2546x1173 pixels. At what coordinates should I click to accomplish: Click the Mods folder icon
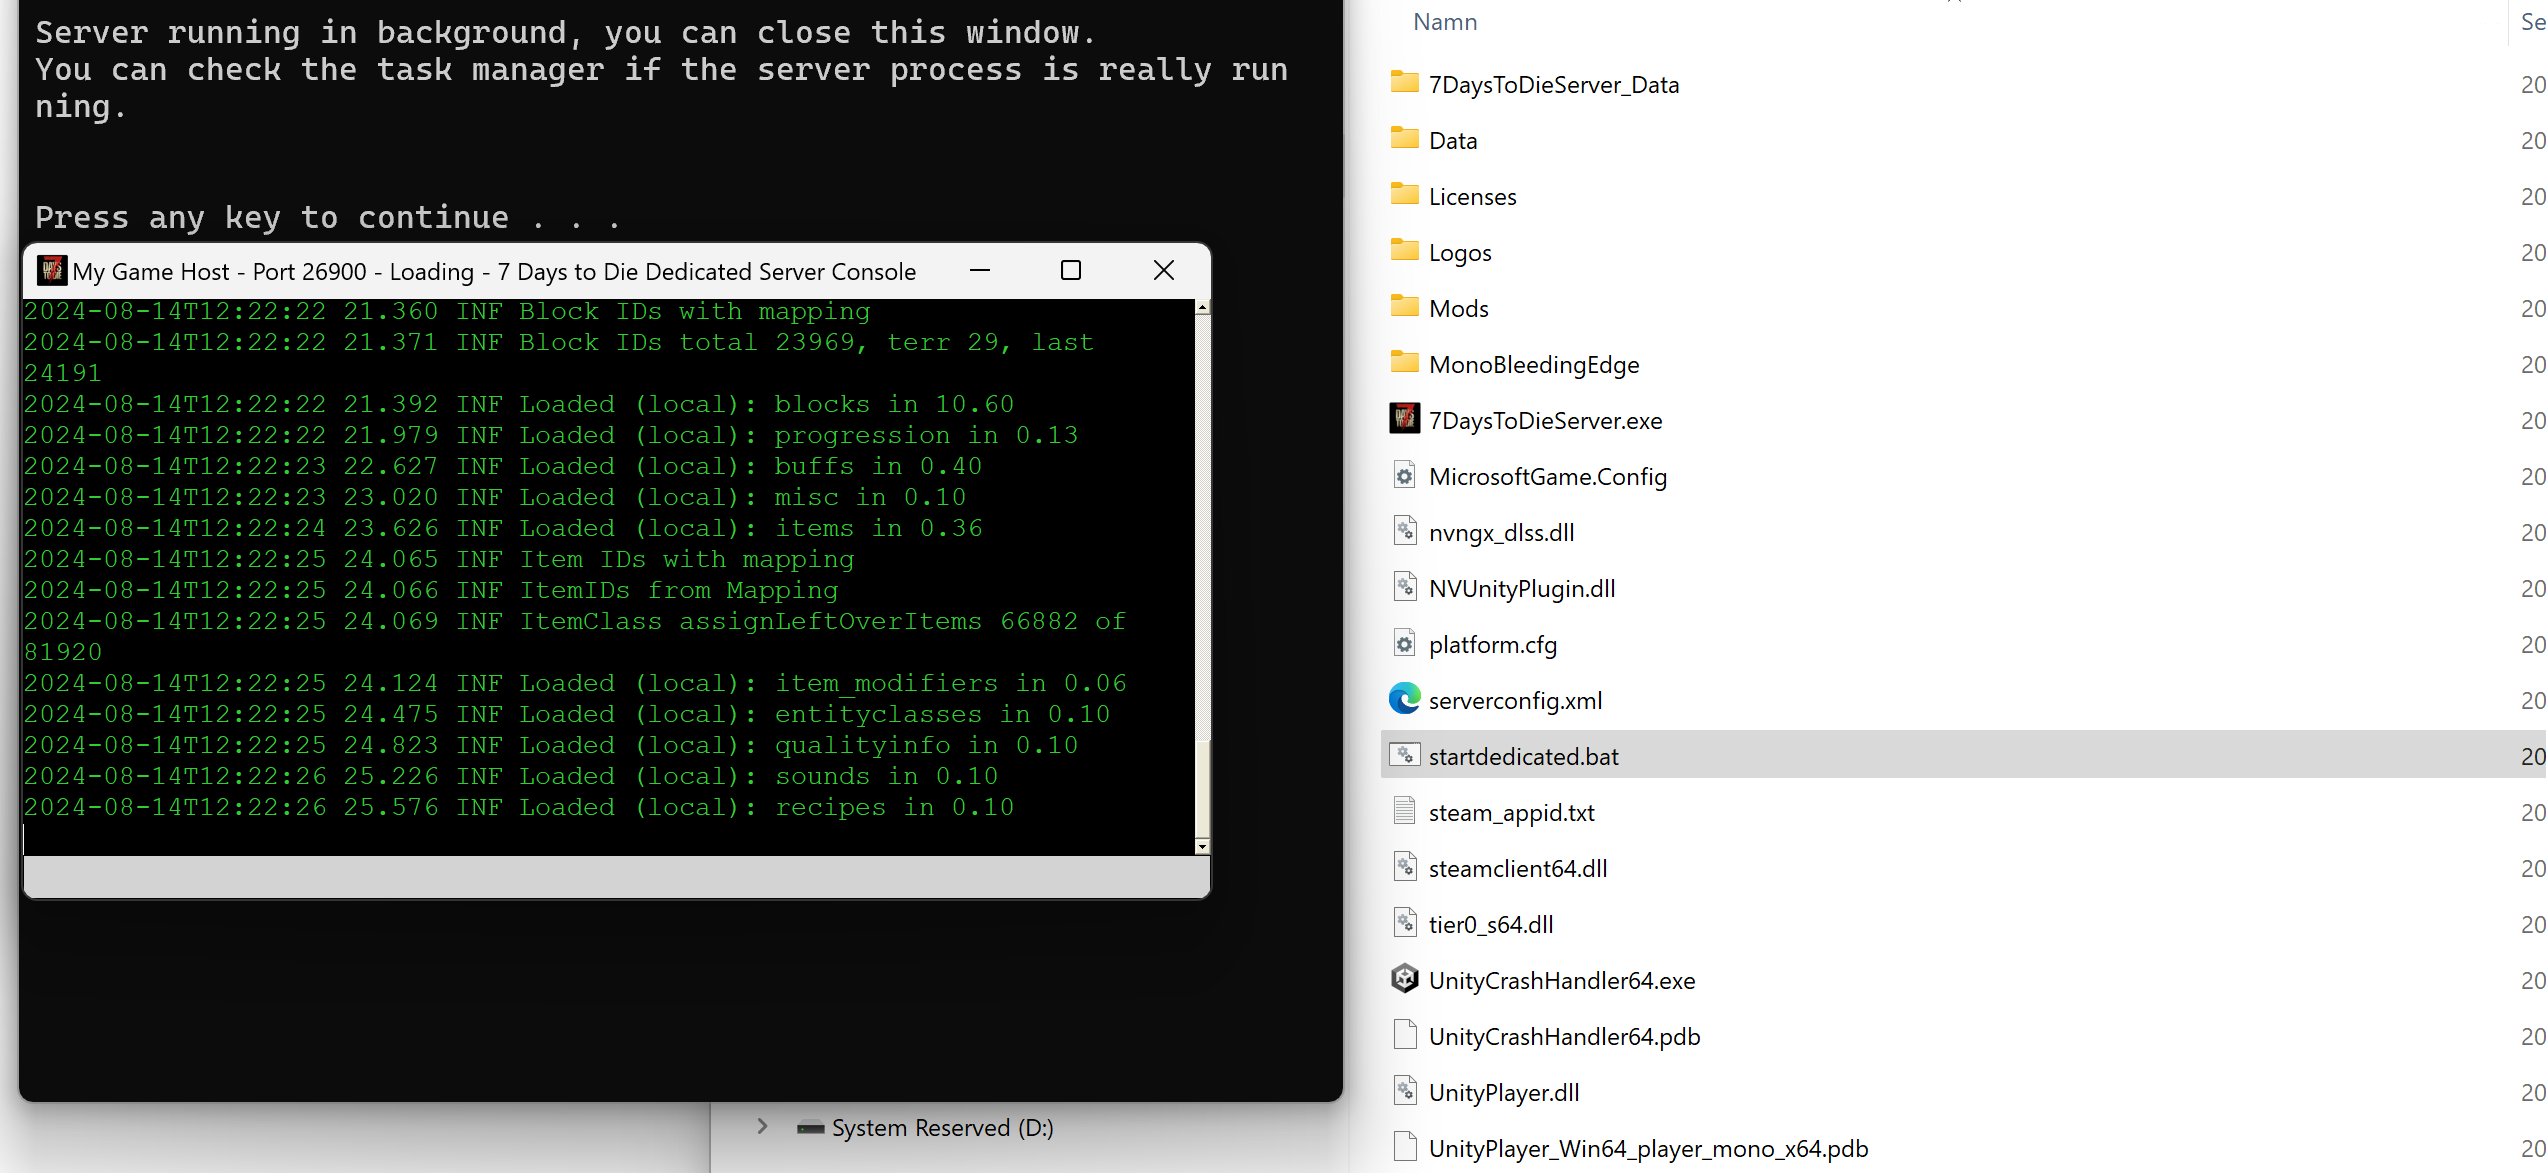[1404, 307]
